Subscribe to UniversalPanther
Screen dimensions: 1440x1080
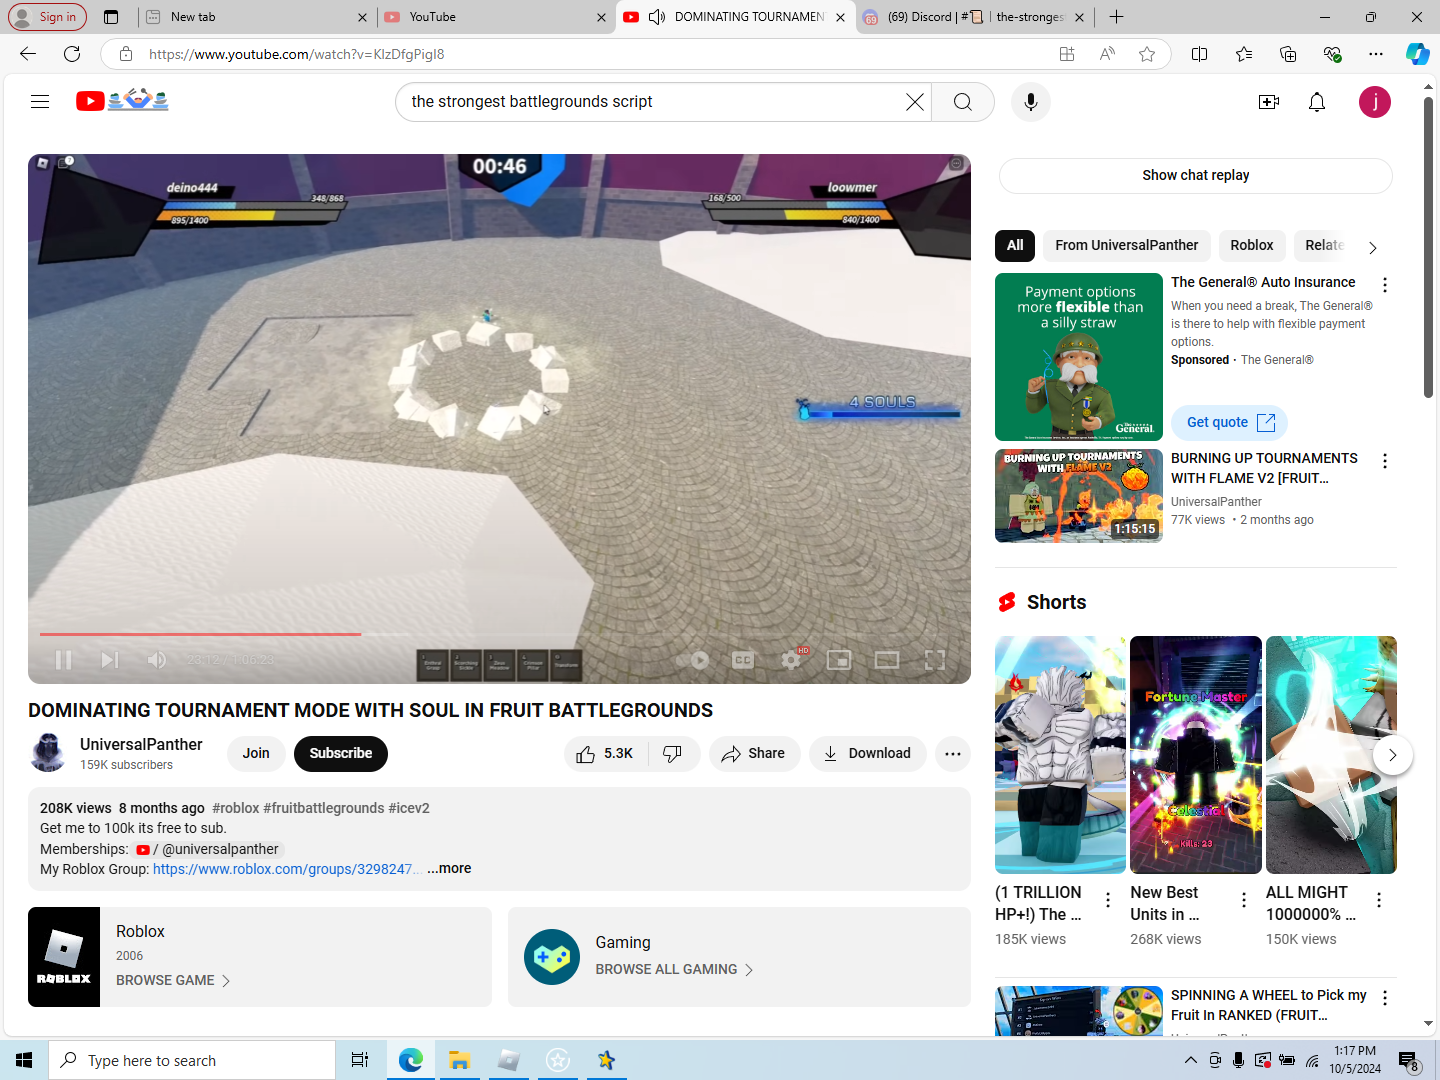pos(340,754)
